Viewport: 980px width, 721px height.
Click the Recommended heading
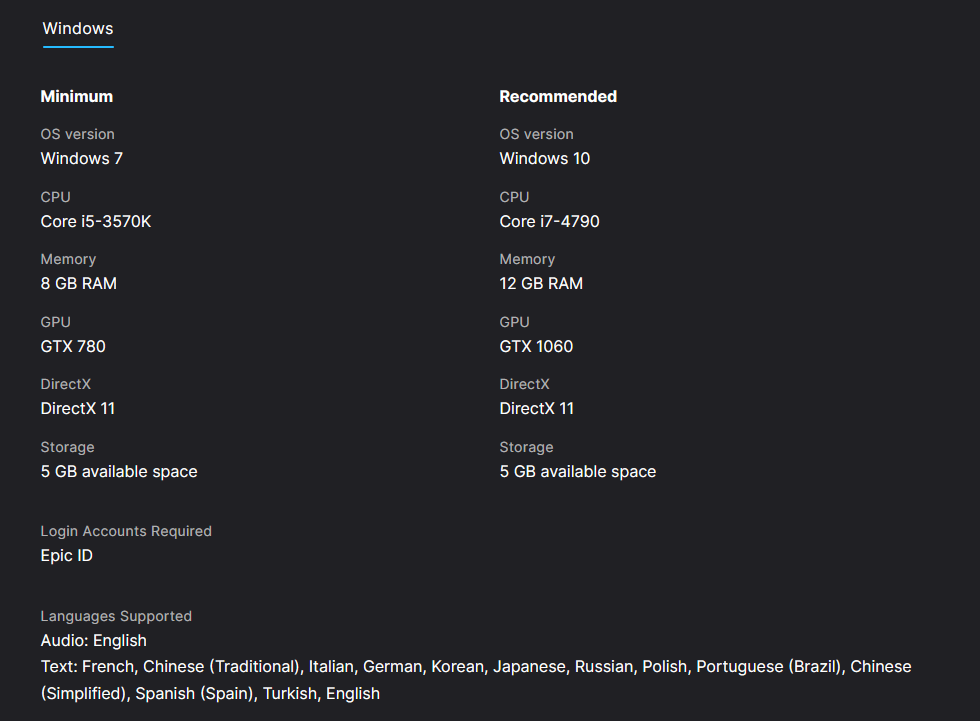point(558,97)
